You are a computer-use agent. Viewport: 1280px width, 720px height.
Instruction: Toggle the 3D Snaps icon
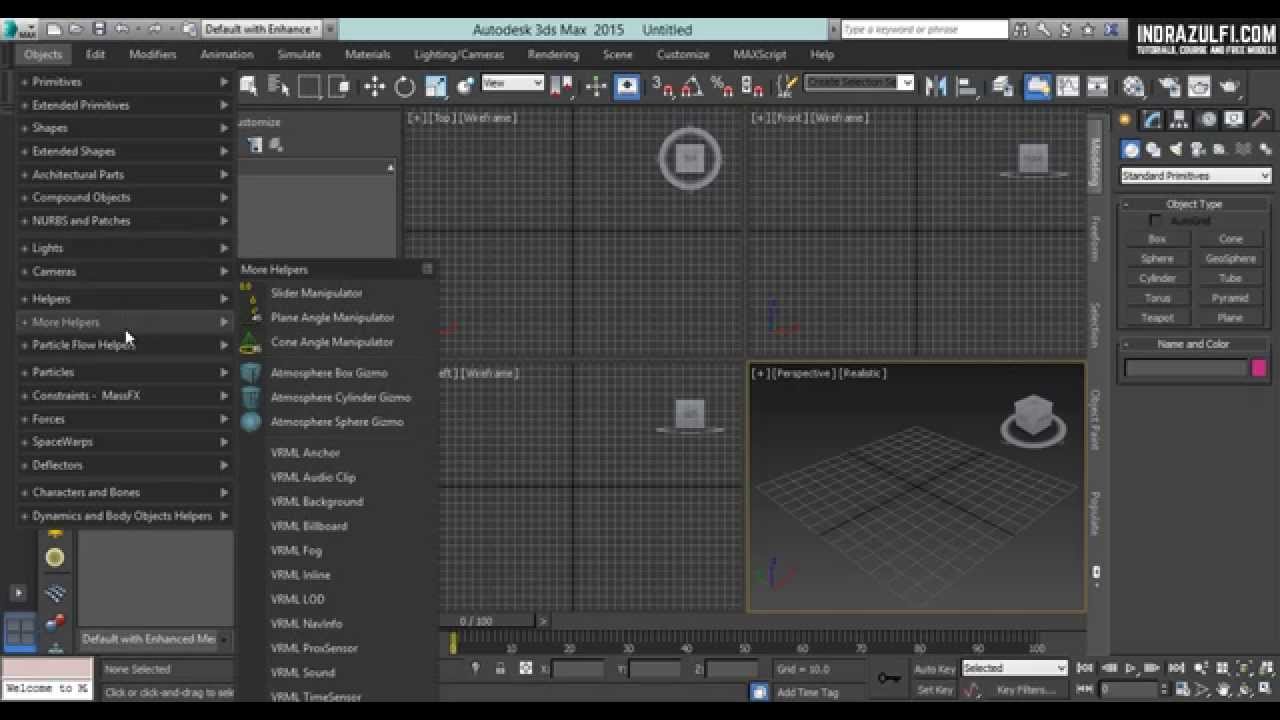pyautogui.click(x=661, y=87)
